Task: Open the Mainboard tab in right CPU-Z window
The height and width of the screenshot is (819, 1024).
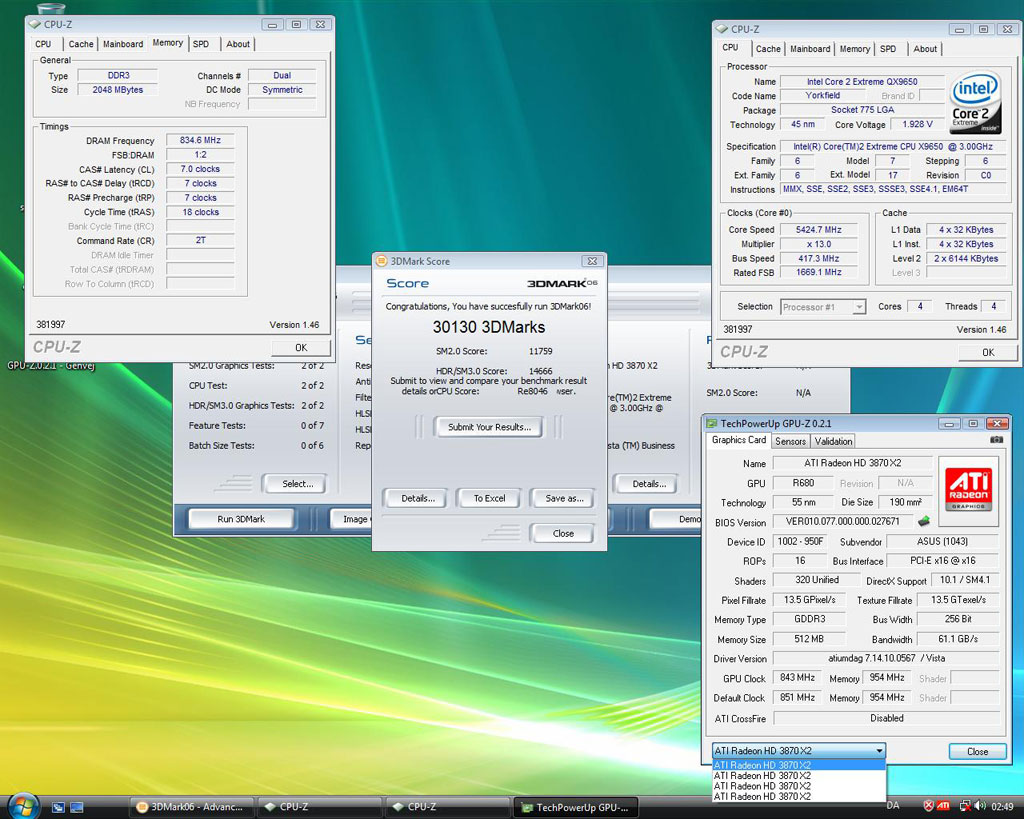Action: (x=810, y=48)
